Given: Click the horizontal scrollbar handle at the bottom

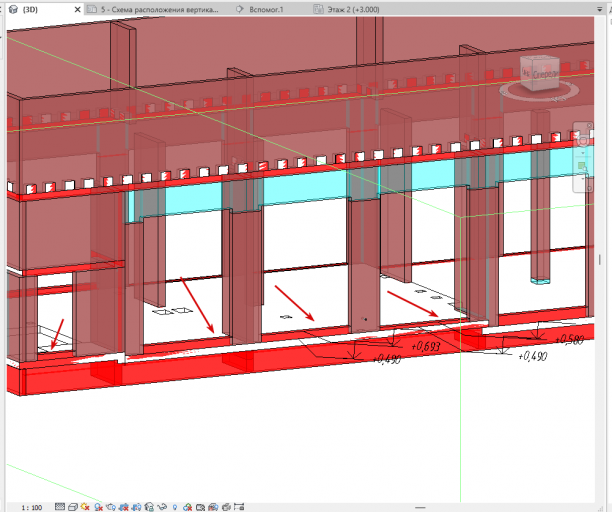Looking at the screenshot, I should pos(420,507).
